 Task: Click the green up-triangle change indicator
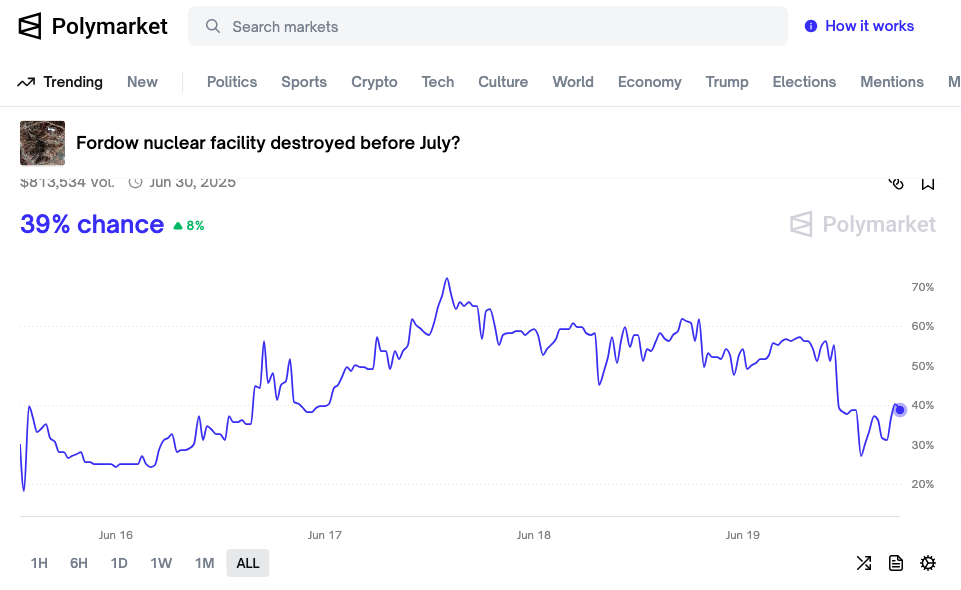point(178,226)
